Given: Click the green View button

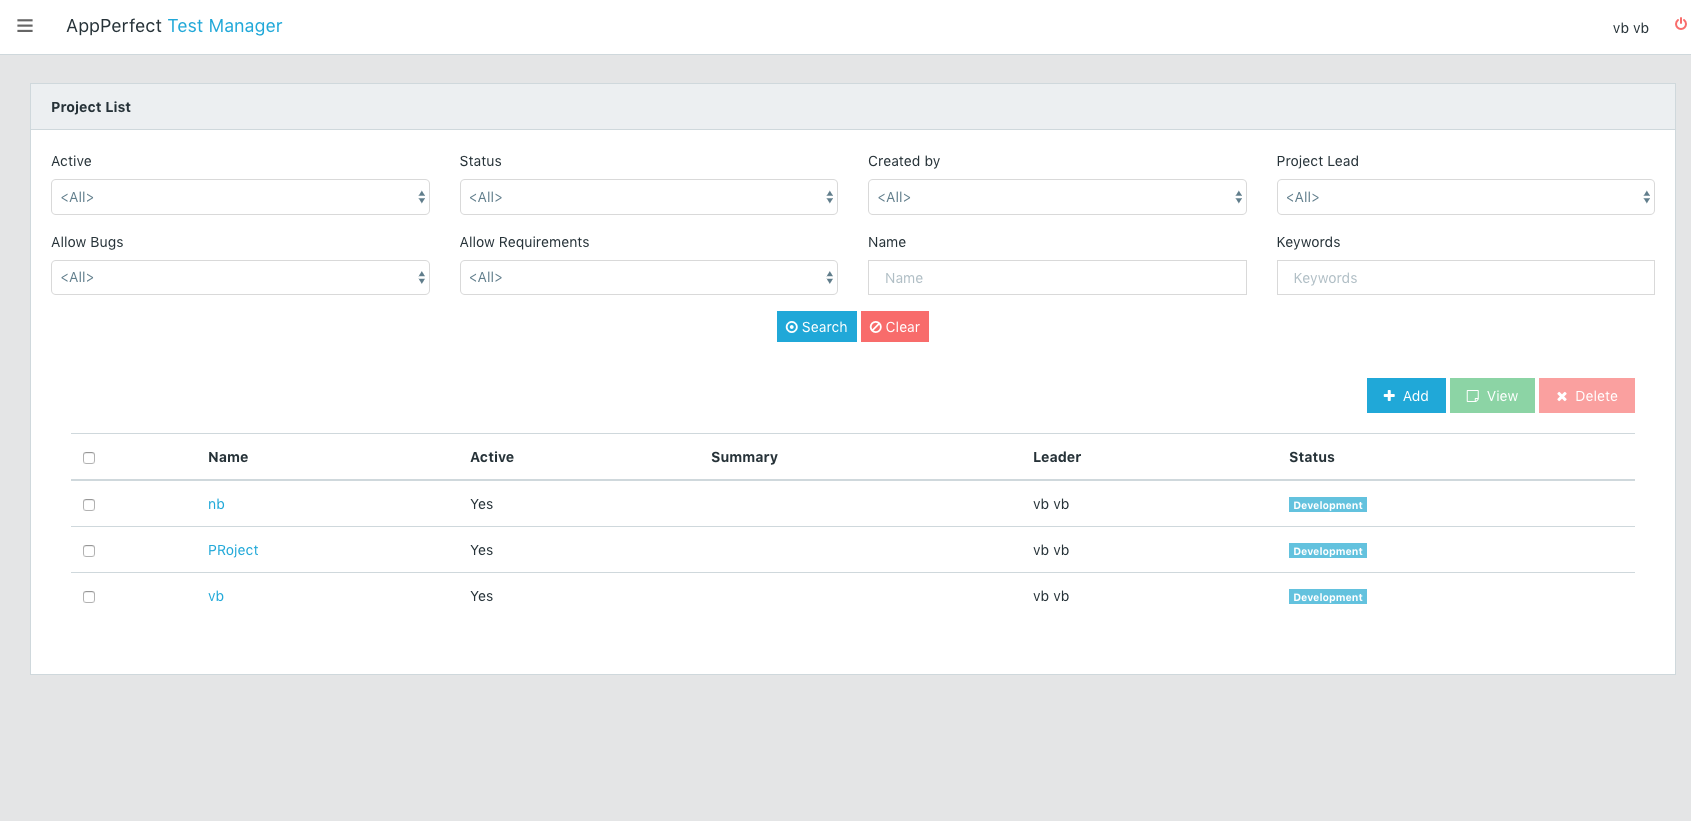Looking at the screenshot, I should pyautogui.click(x=1492, y=396).
